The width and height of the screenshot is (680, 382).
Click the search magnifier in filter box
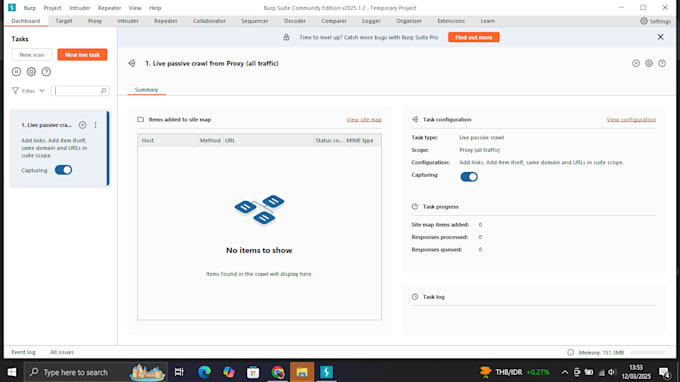(103, 91)
